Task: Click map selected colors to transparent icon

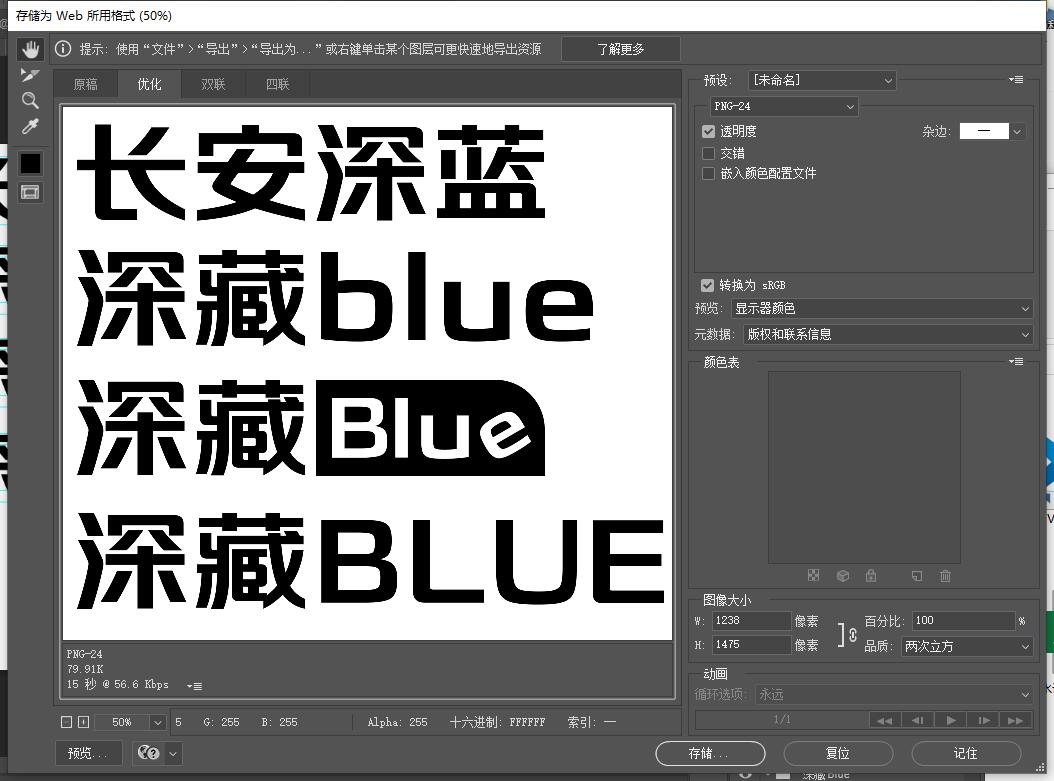Action: [813, 575]
